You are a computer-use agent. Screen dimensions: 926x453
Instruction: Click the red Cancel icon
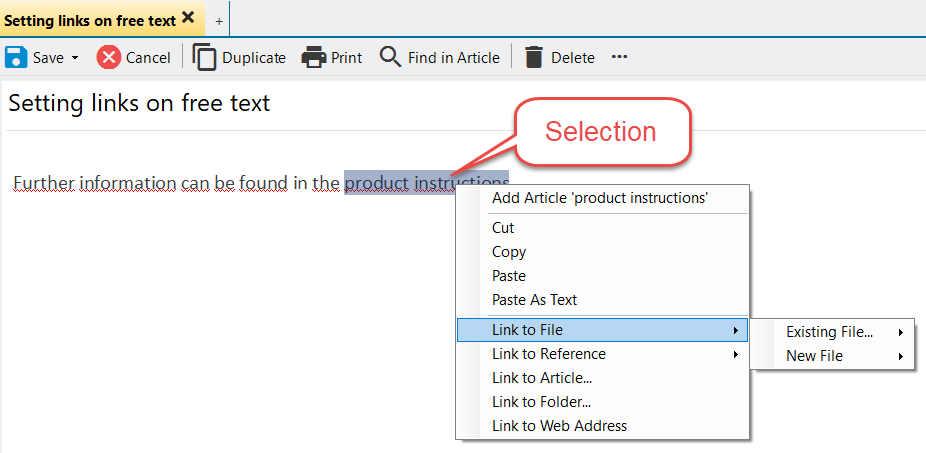pos(108,57)
